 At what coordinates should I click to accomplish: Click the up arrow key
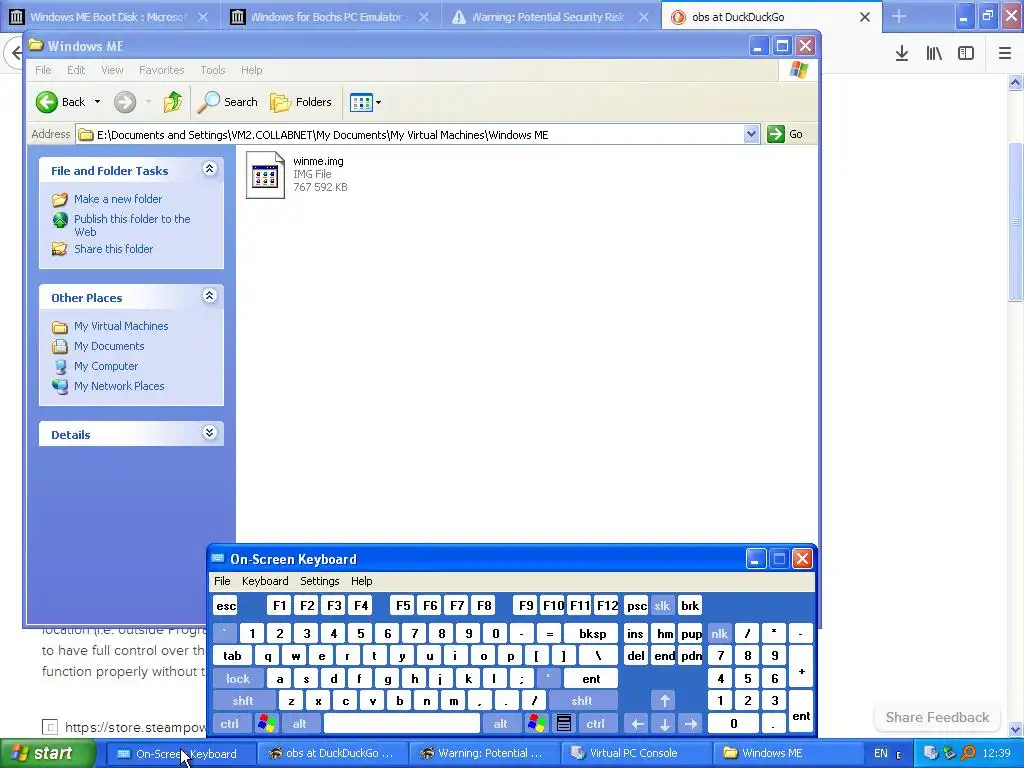664,701
